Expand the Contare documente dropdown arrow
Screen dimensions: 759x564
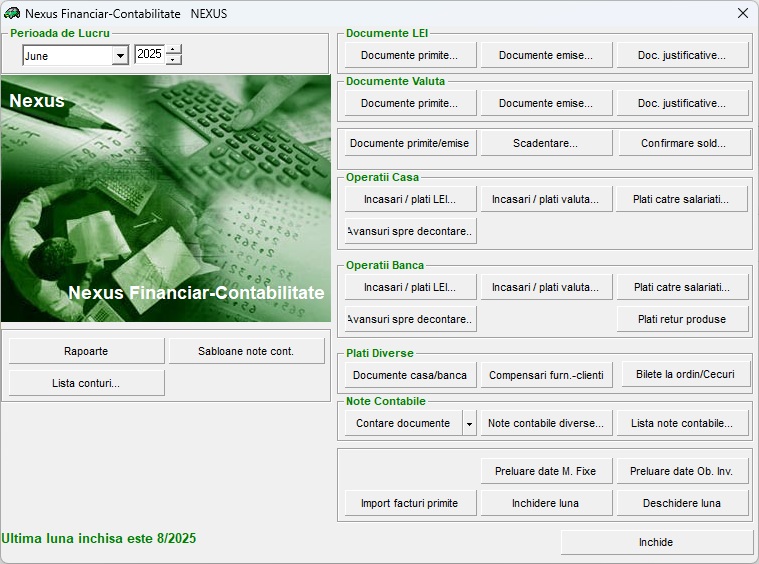[x=469, y=424]
